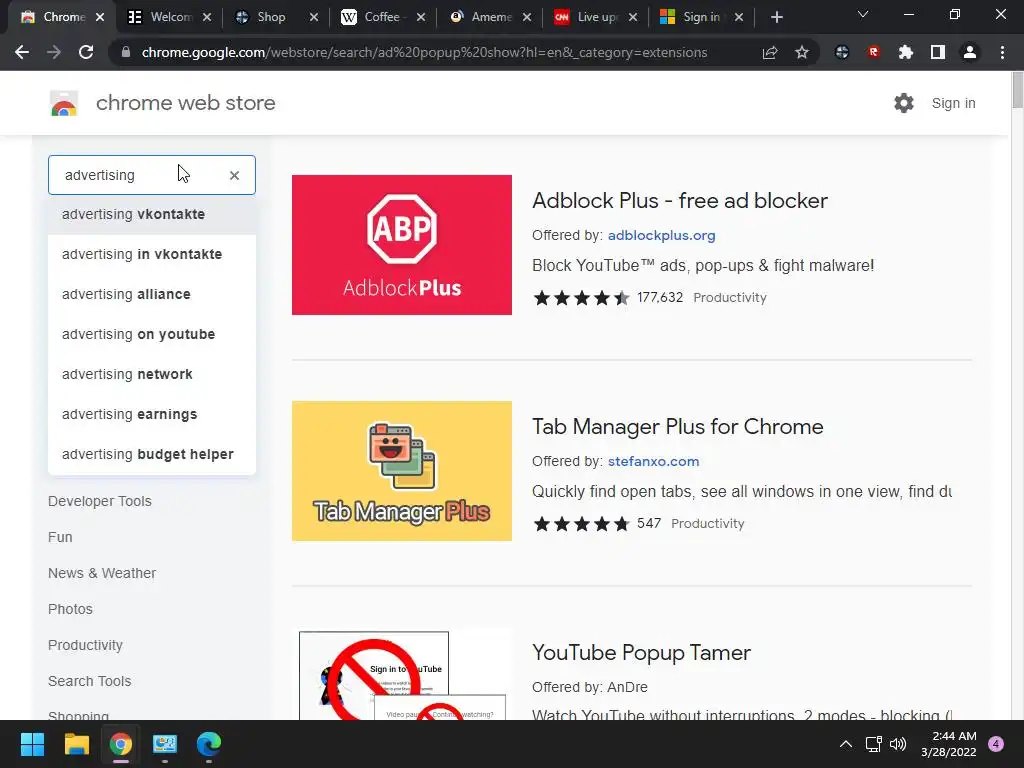Select the Productivity category in sidebar
This screenshot has height=768, width=1024.
coord(86,645)
